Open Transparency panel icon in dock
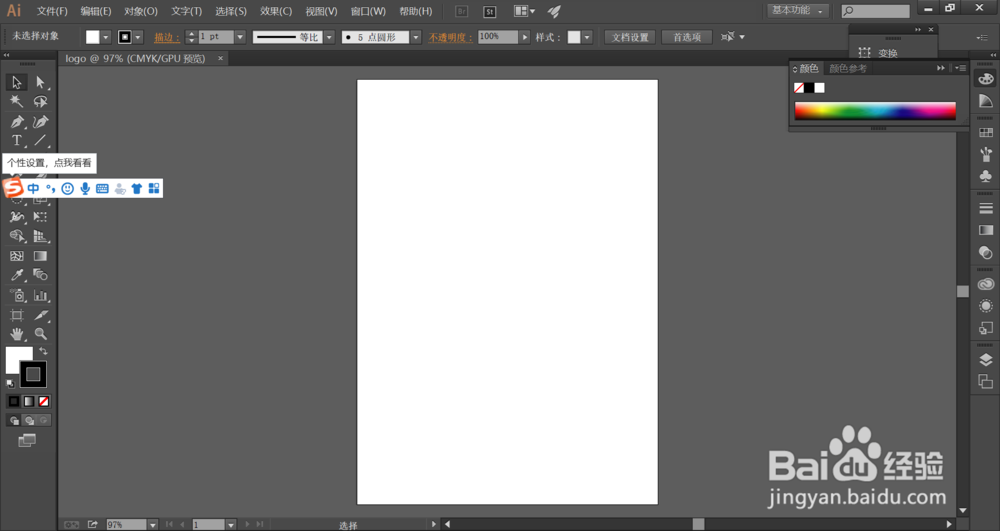Image resolution: width=1000 pixels, height=531 pixels. click(x=985, y=252)
